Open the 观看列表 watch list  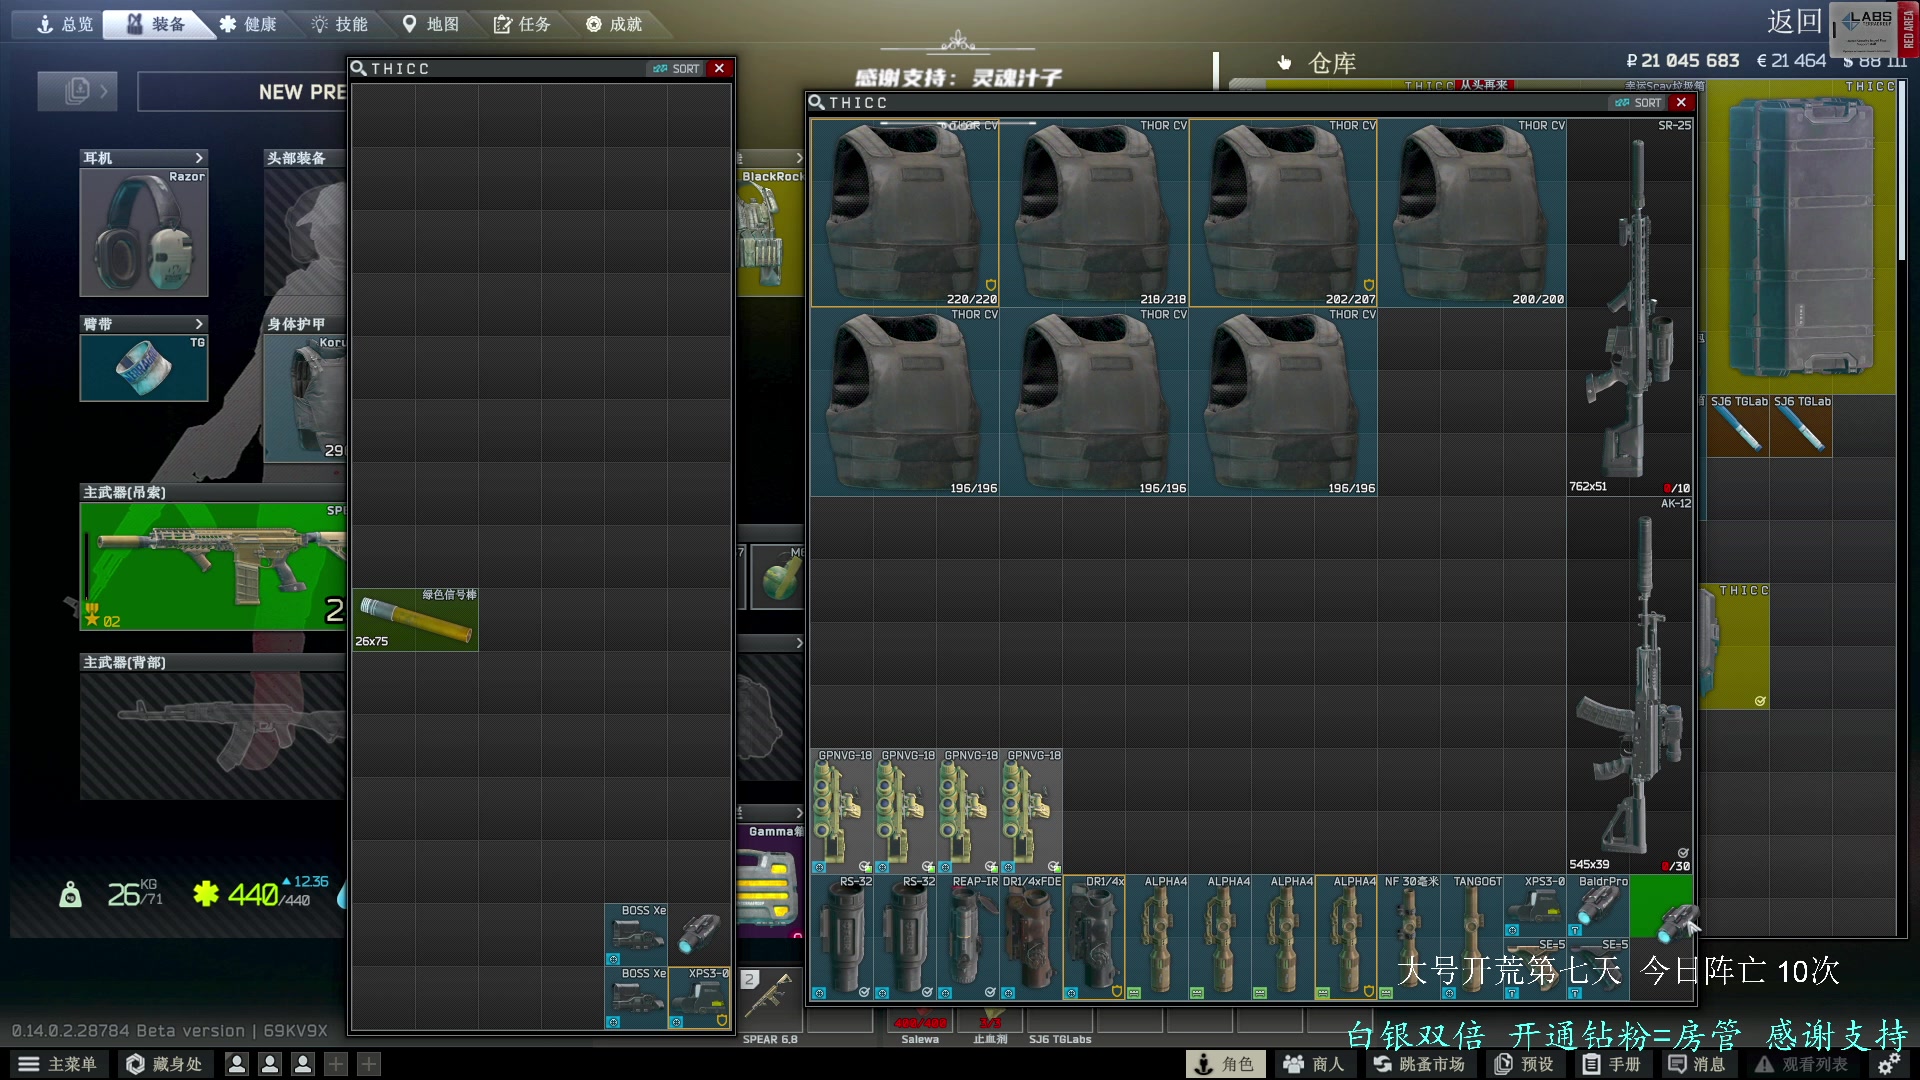tap(1802, 1064)
